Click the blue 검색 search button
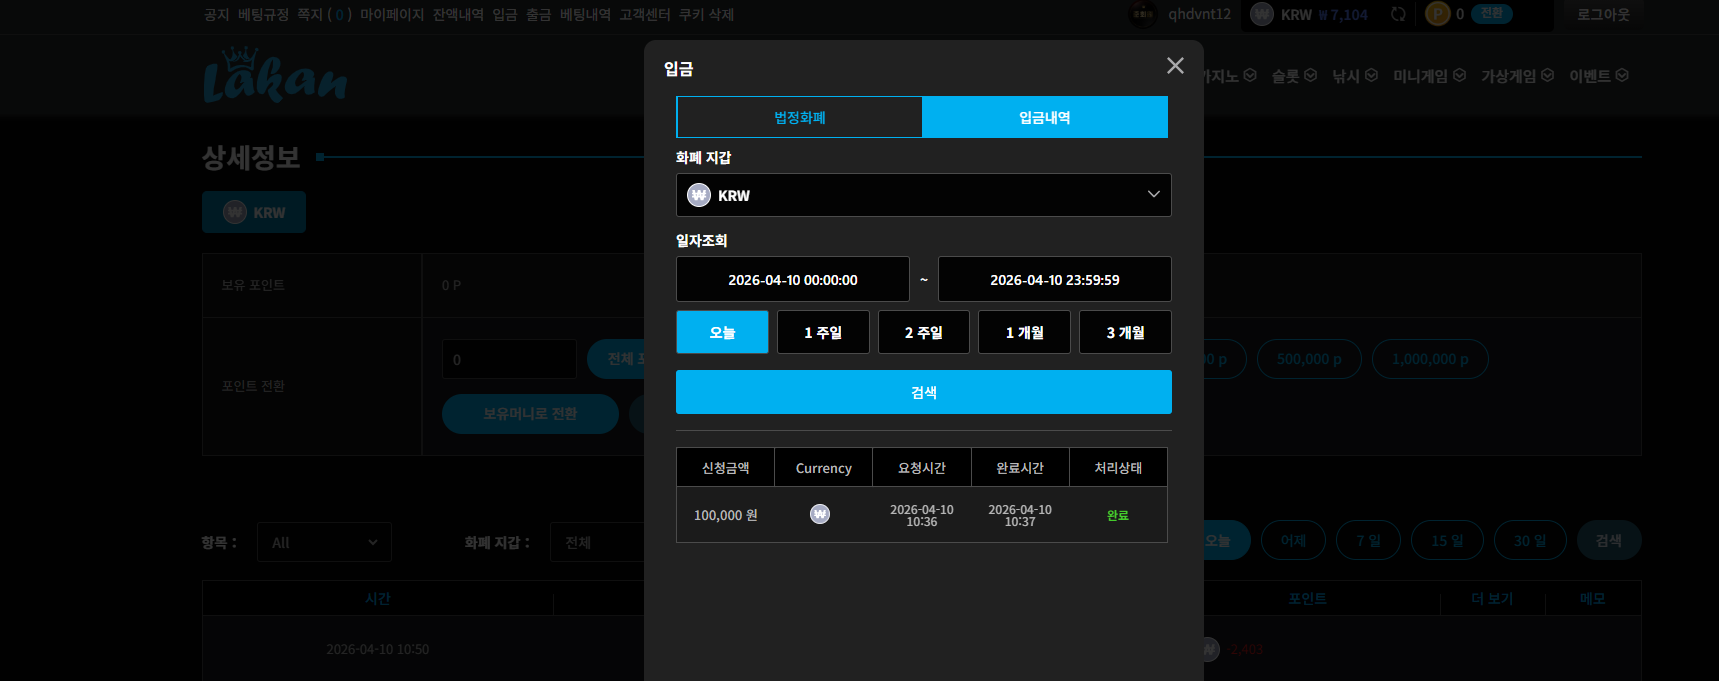 924,392
